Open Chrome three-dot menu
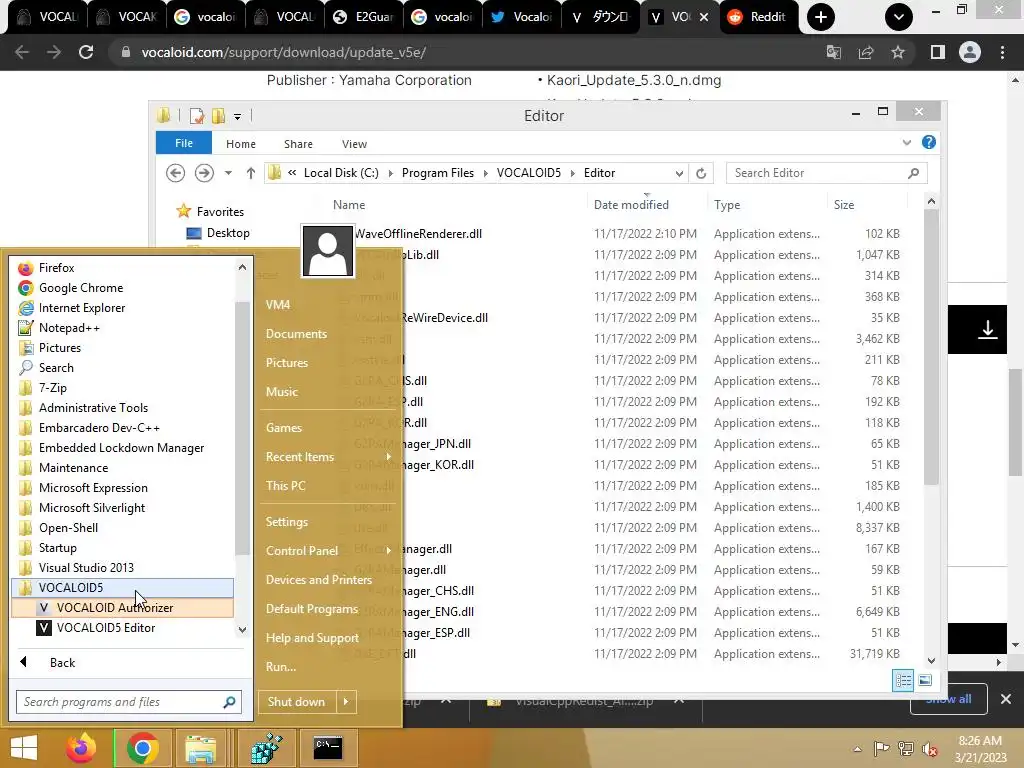The width and height of the screenshot is (1024, 768). (1002, 52)
